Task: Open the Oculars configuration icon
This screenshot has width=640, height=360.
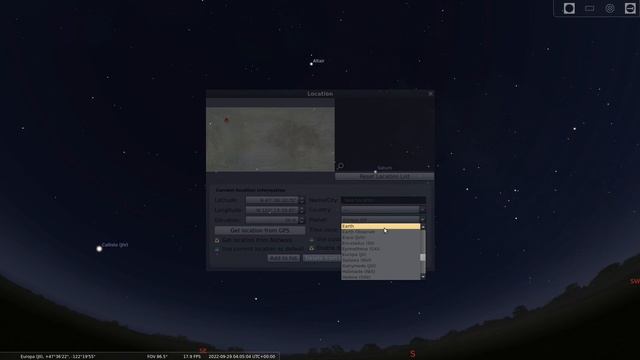Action: pos(630,9)
